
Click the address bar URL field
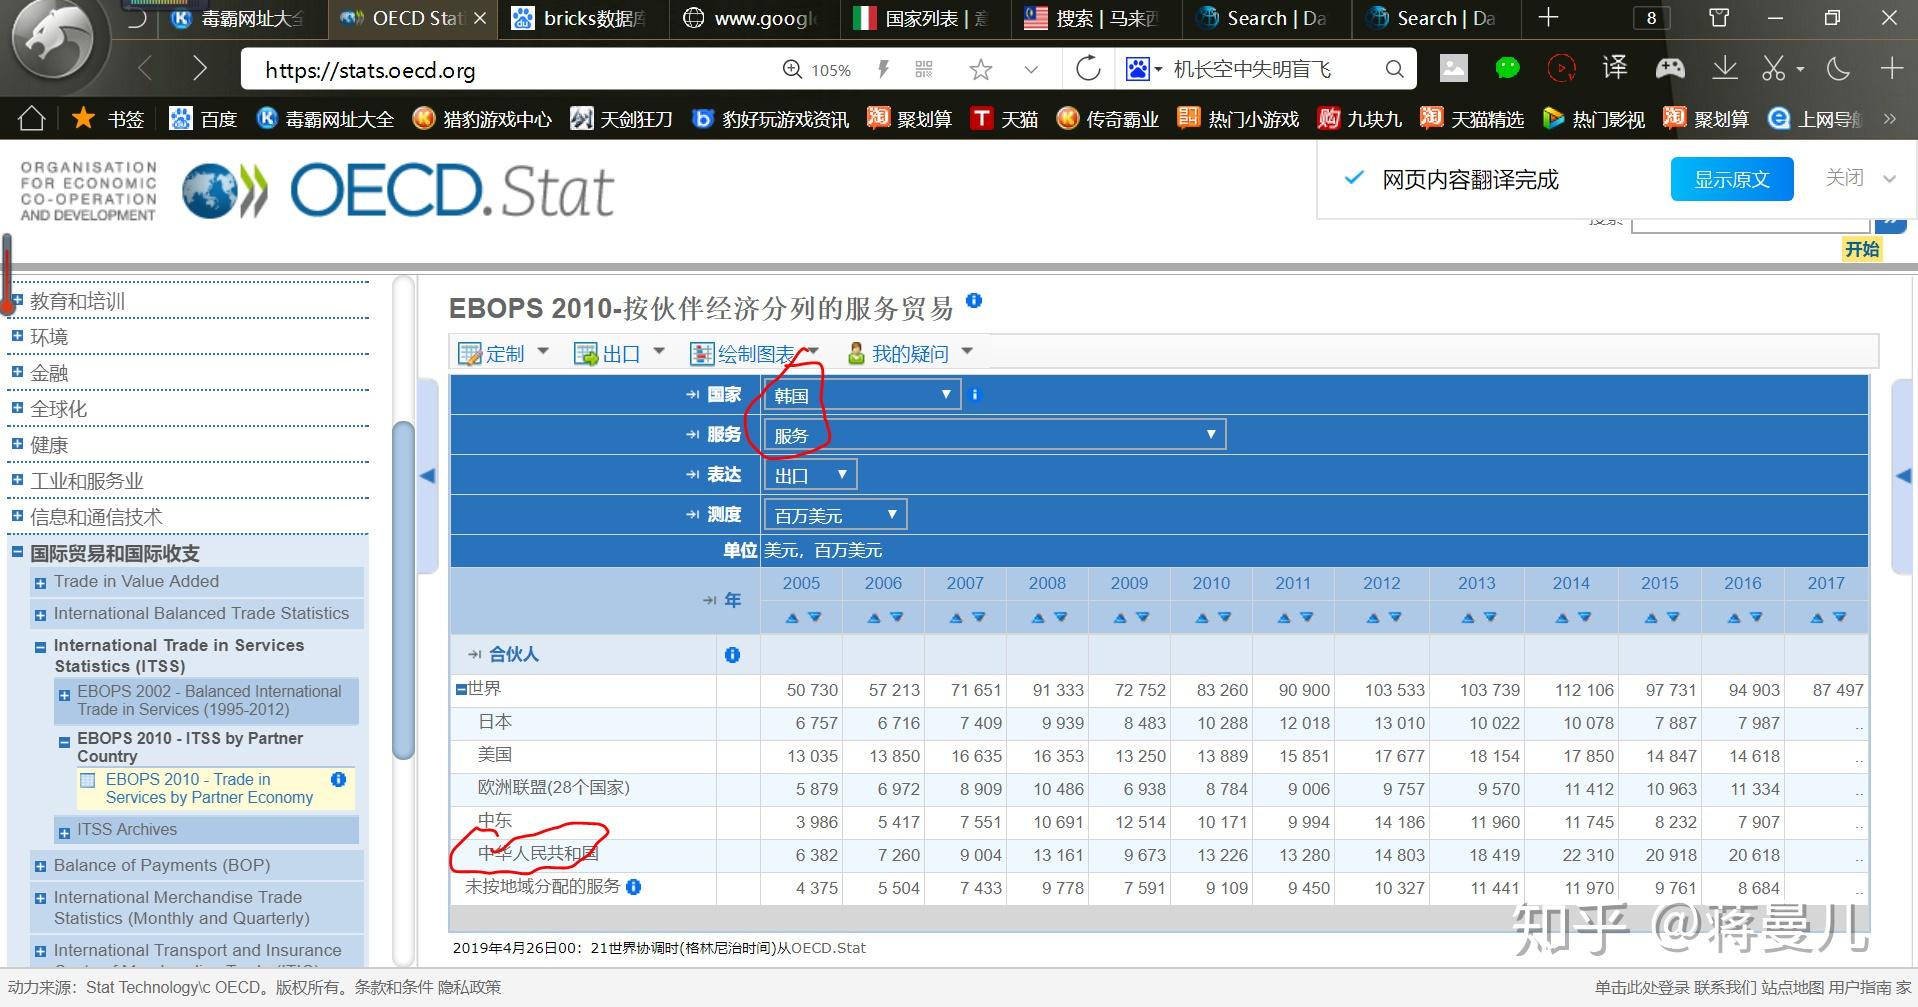510,70
